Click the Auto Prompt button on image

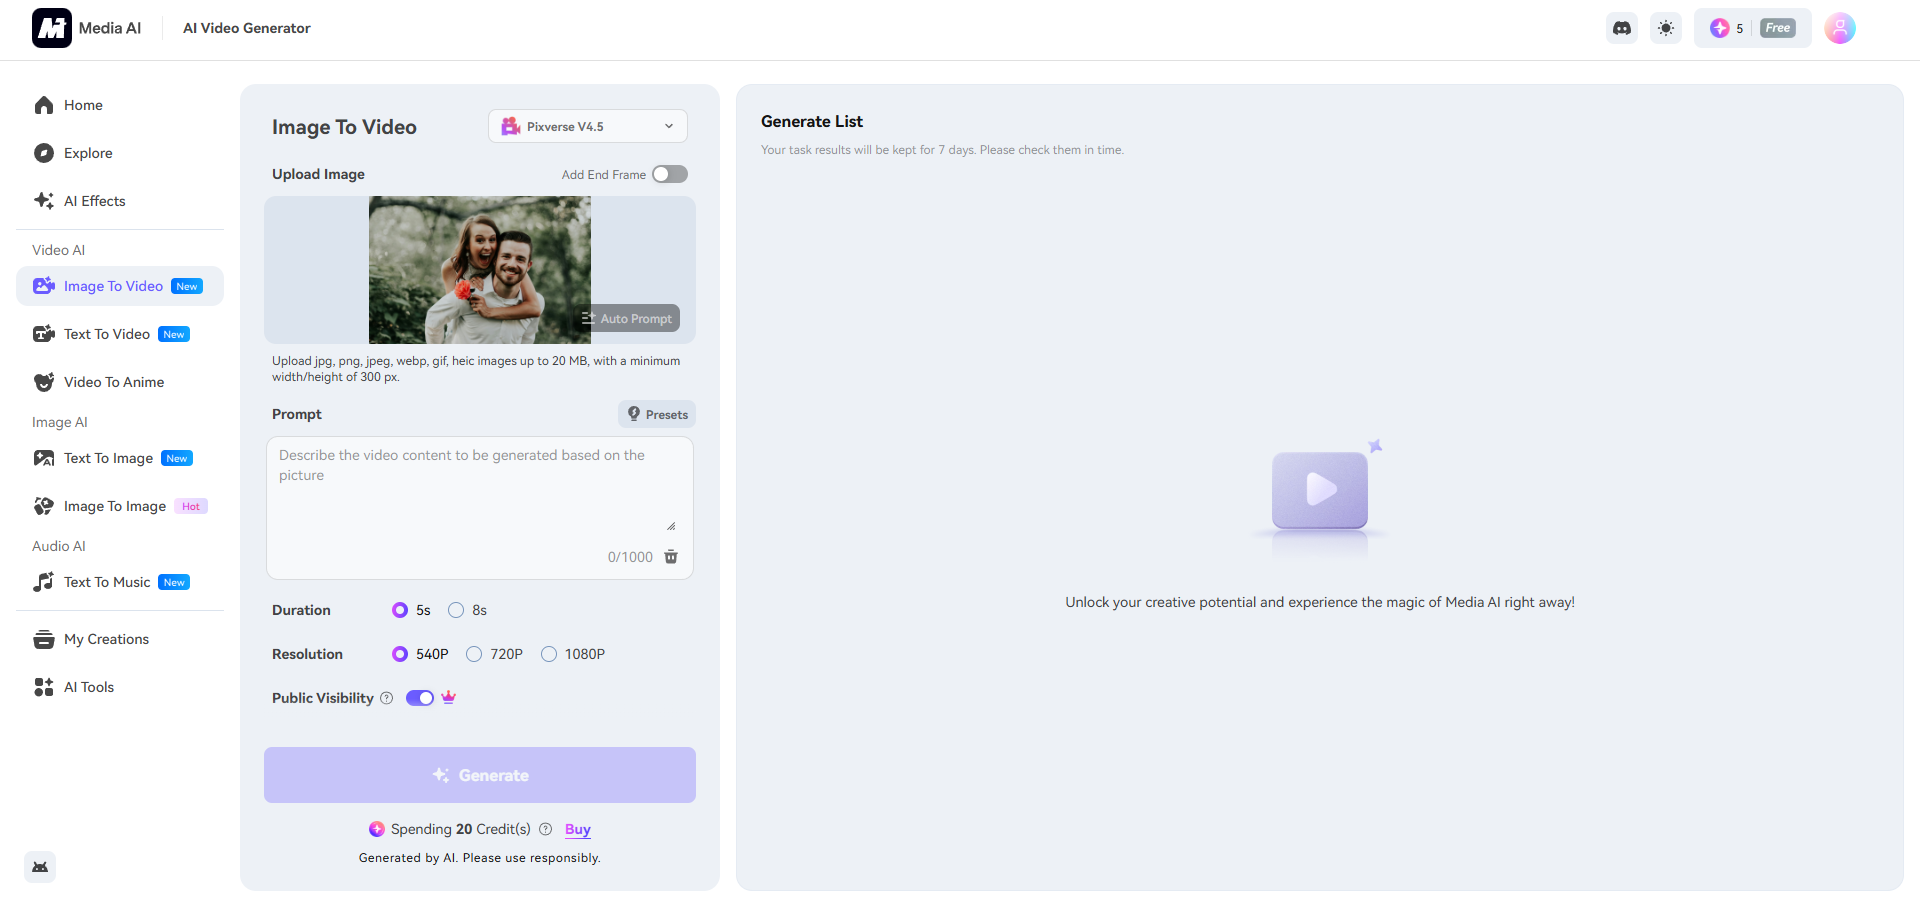pyautogui.click(x=628, y=318)
